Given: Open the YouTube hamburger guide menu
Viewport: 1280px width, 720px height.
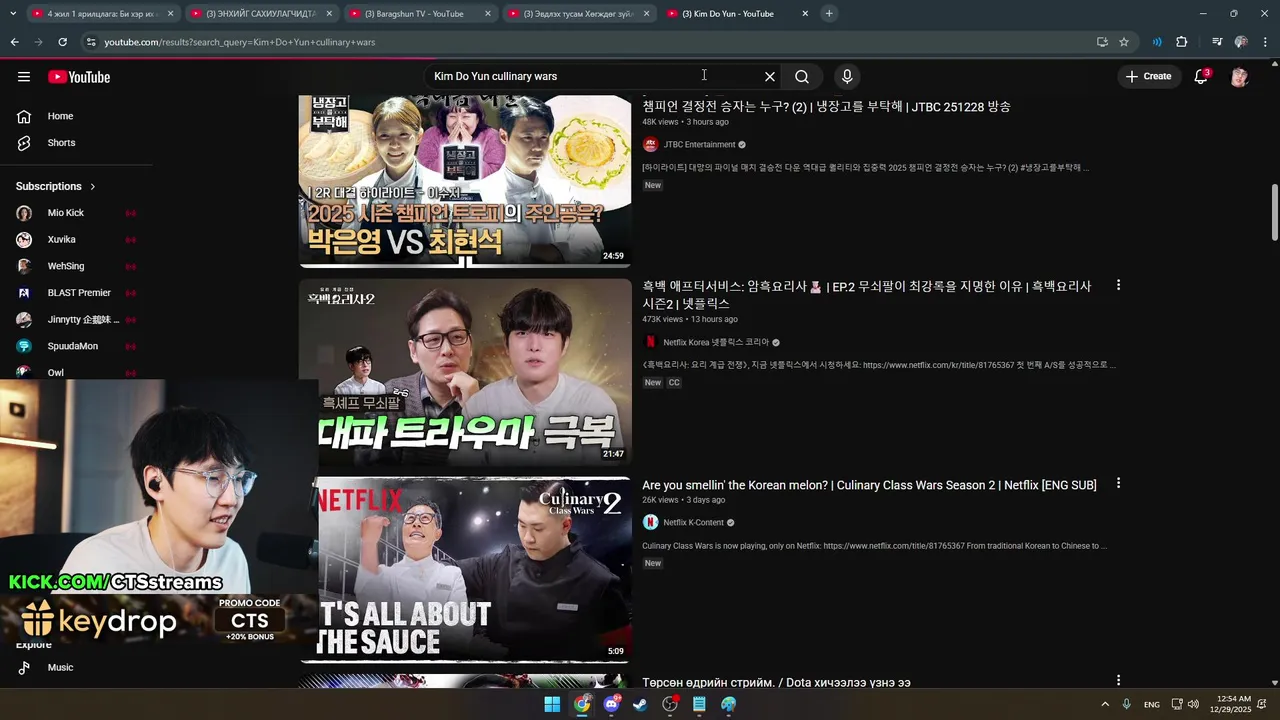Looking at the screenshot, I should 24,77.
